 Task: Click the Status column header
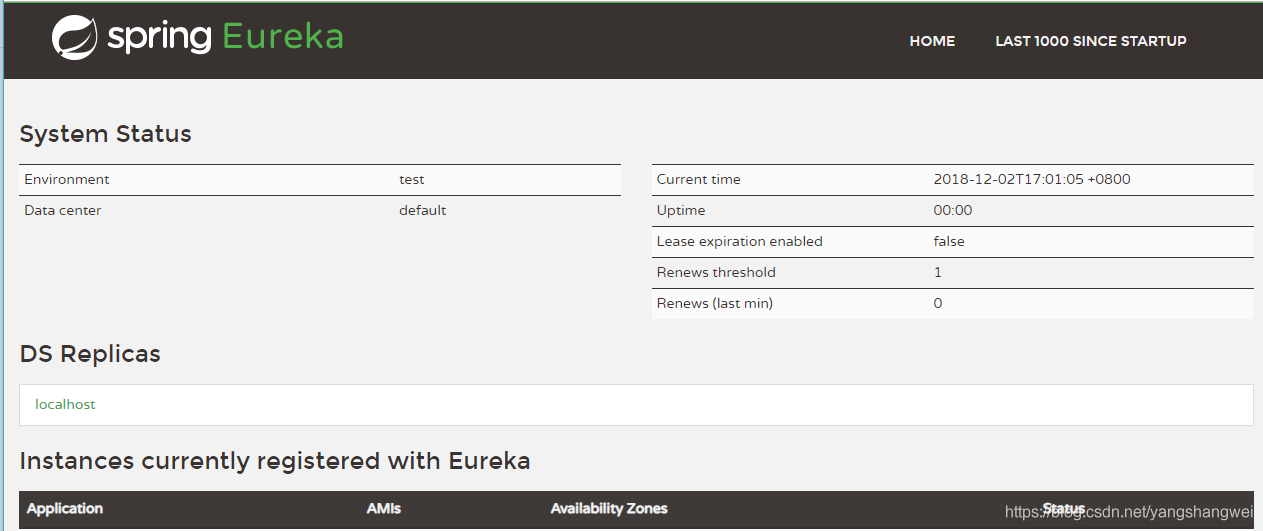click(x=1064, y=509)
